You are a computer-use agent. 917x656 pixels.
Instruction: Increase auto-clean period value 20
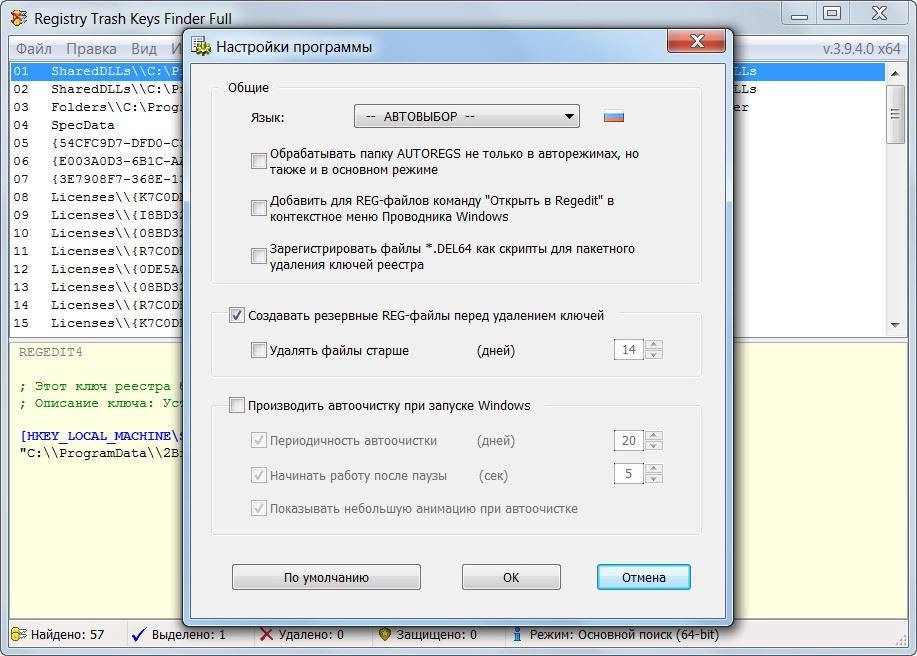point(654,436)
